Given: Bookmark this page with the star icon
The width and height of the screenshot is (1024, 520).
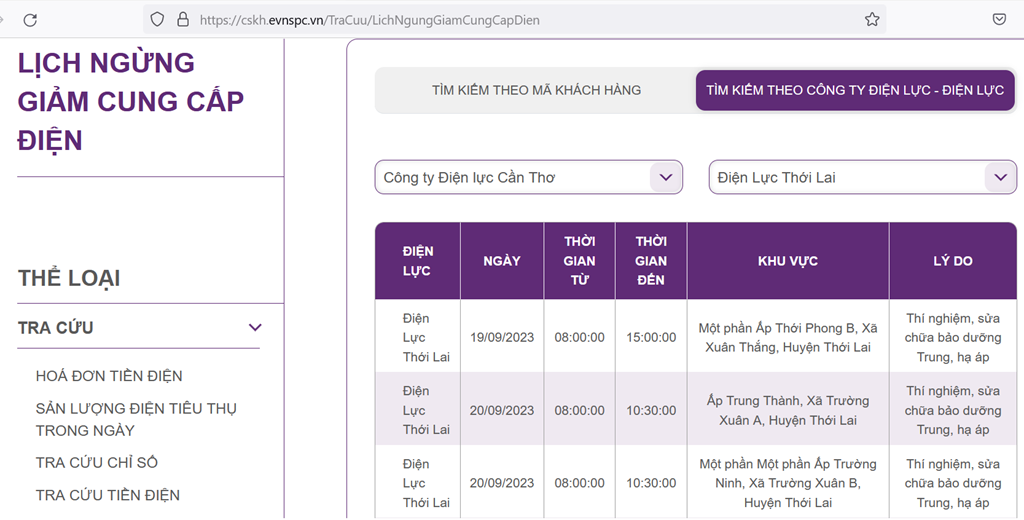Looking at the screenshot, I should 872,20.
